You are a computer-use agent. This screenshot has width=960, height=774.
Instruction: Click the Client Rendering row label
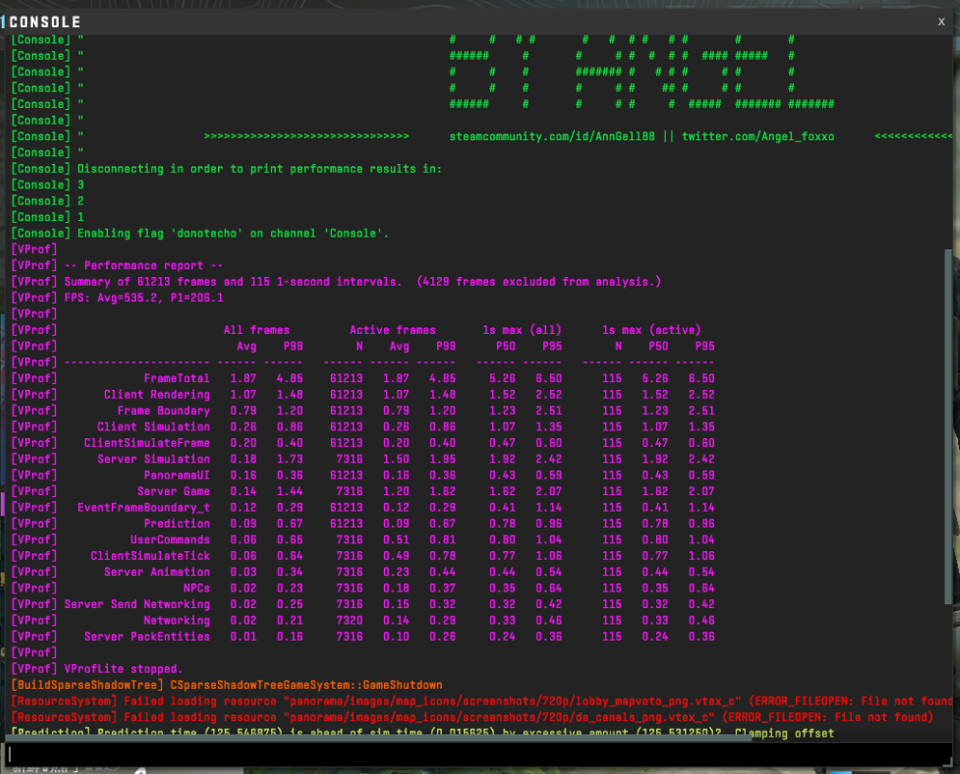pos(157,395)
